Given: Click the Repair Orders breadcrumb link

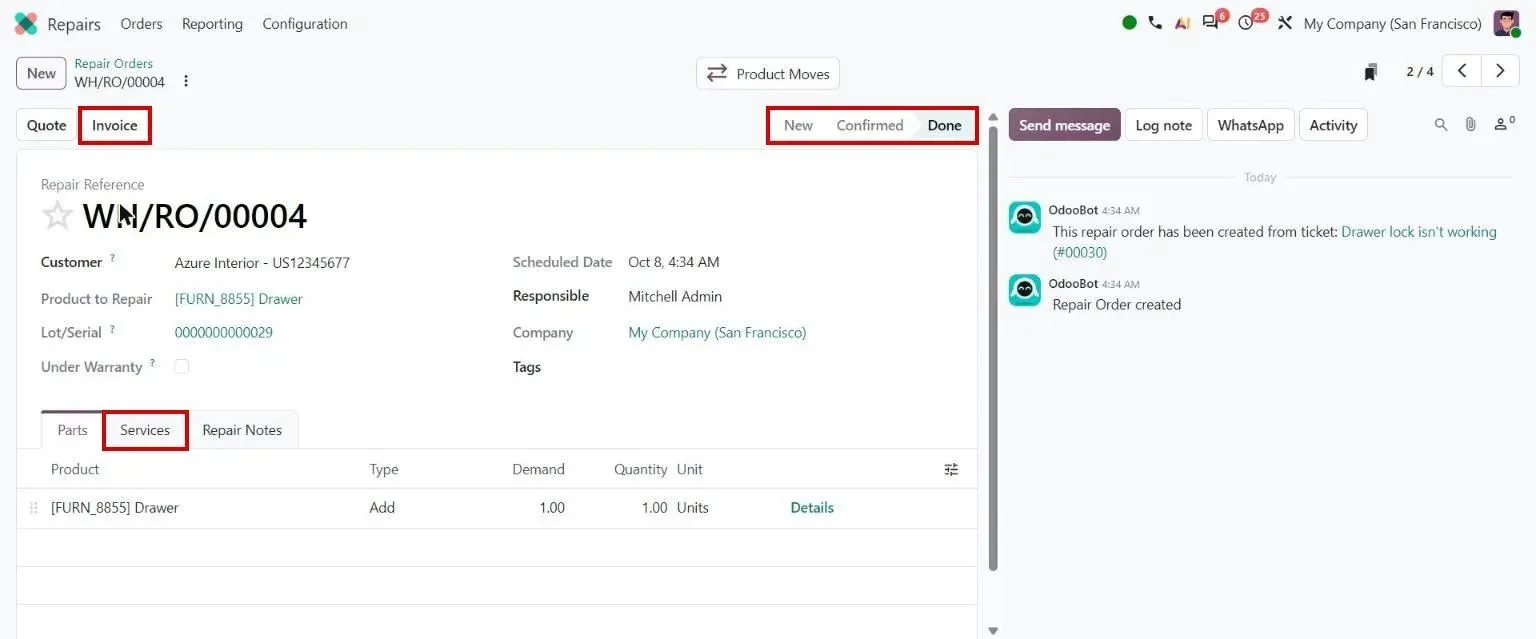Looking at the screenshot, I should [114, 63].
